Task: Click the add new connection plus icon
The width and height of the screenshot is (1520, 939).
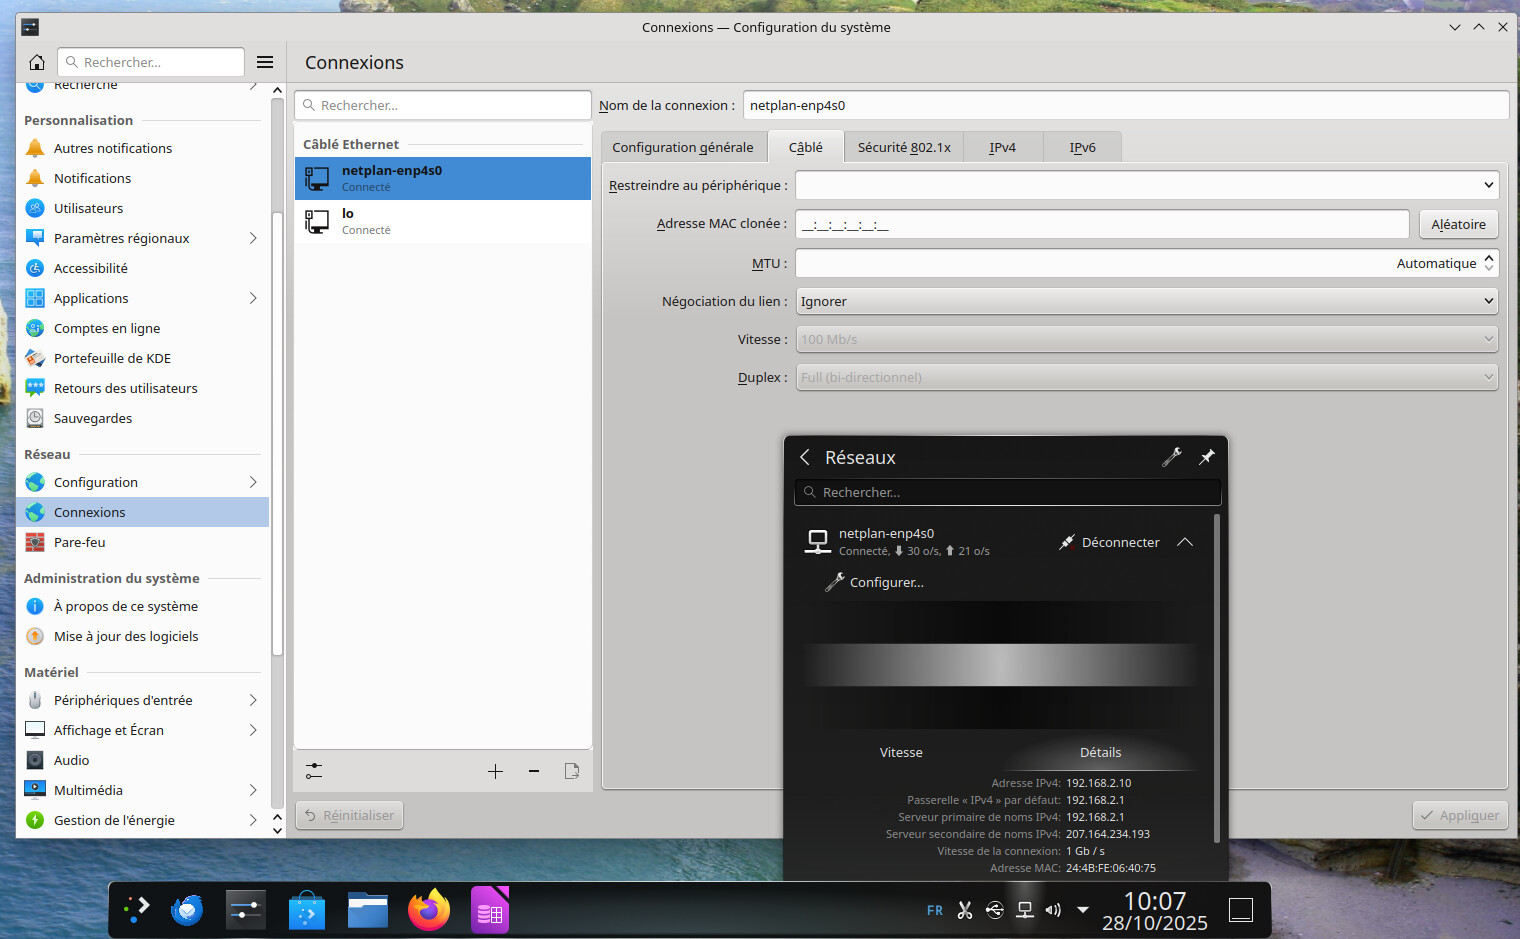Action: [495, 771]
